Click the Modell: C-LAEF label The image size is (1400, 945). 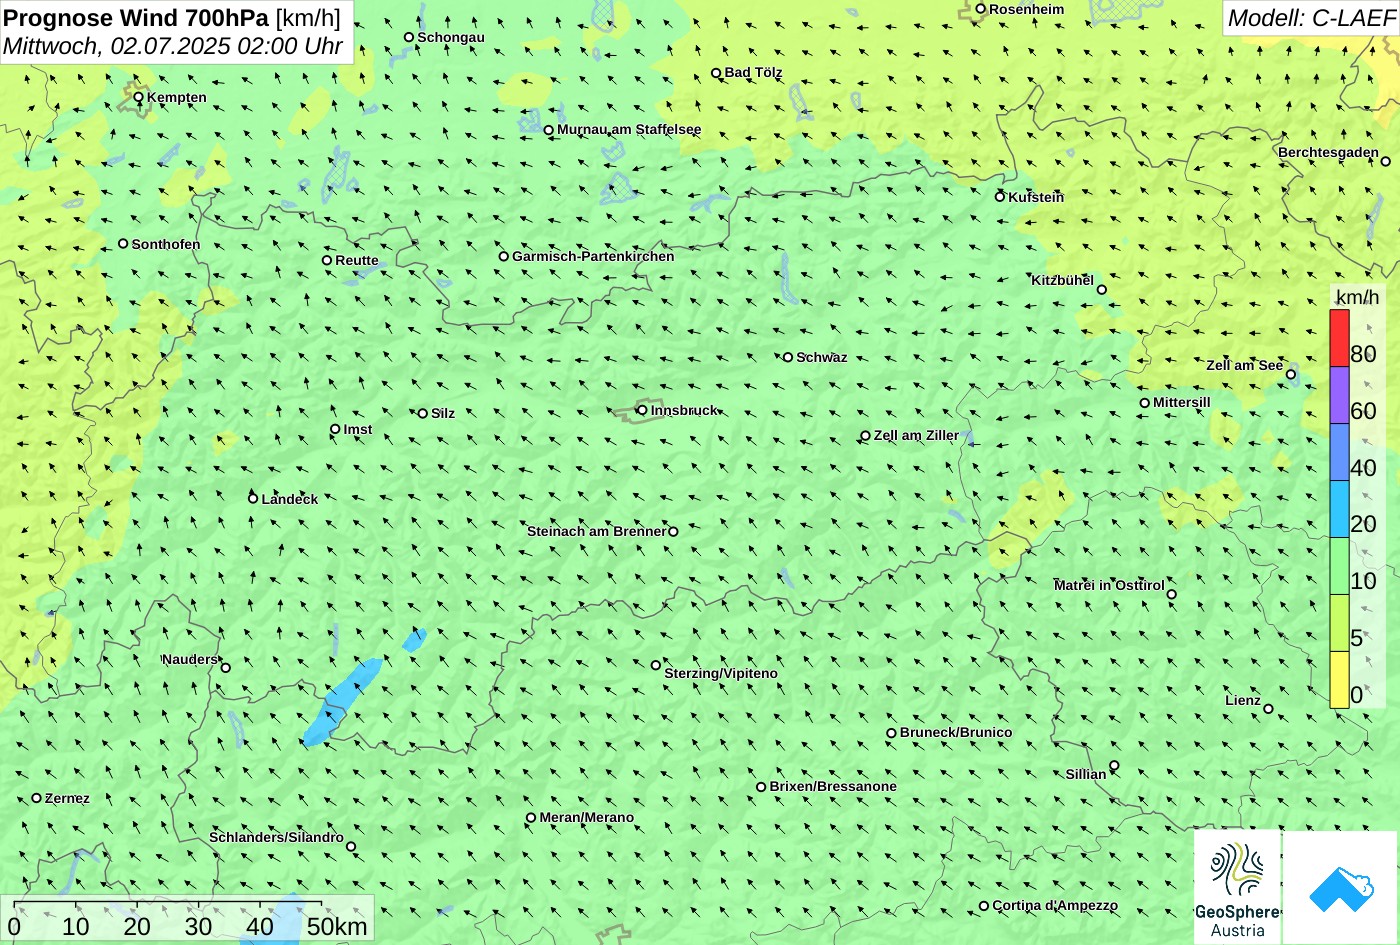(x=1310, y=17)
